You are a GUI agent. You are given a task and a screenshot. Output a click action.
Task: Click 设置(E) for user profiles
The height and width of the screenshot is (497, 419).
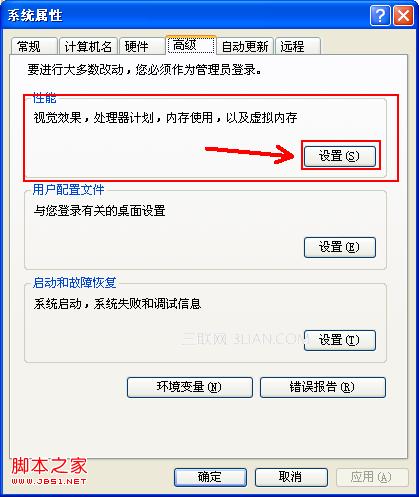coord(340,247)
